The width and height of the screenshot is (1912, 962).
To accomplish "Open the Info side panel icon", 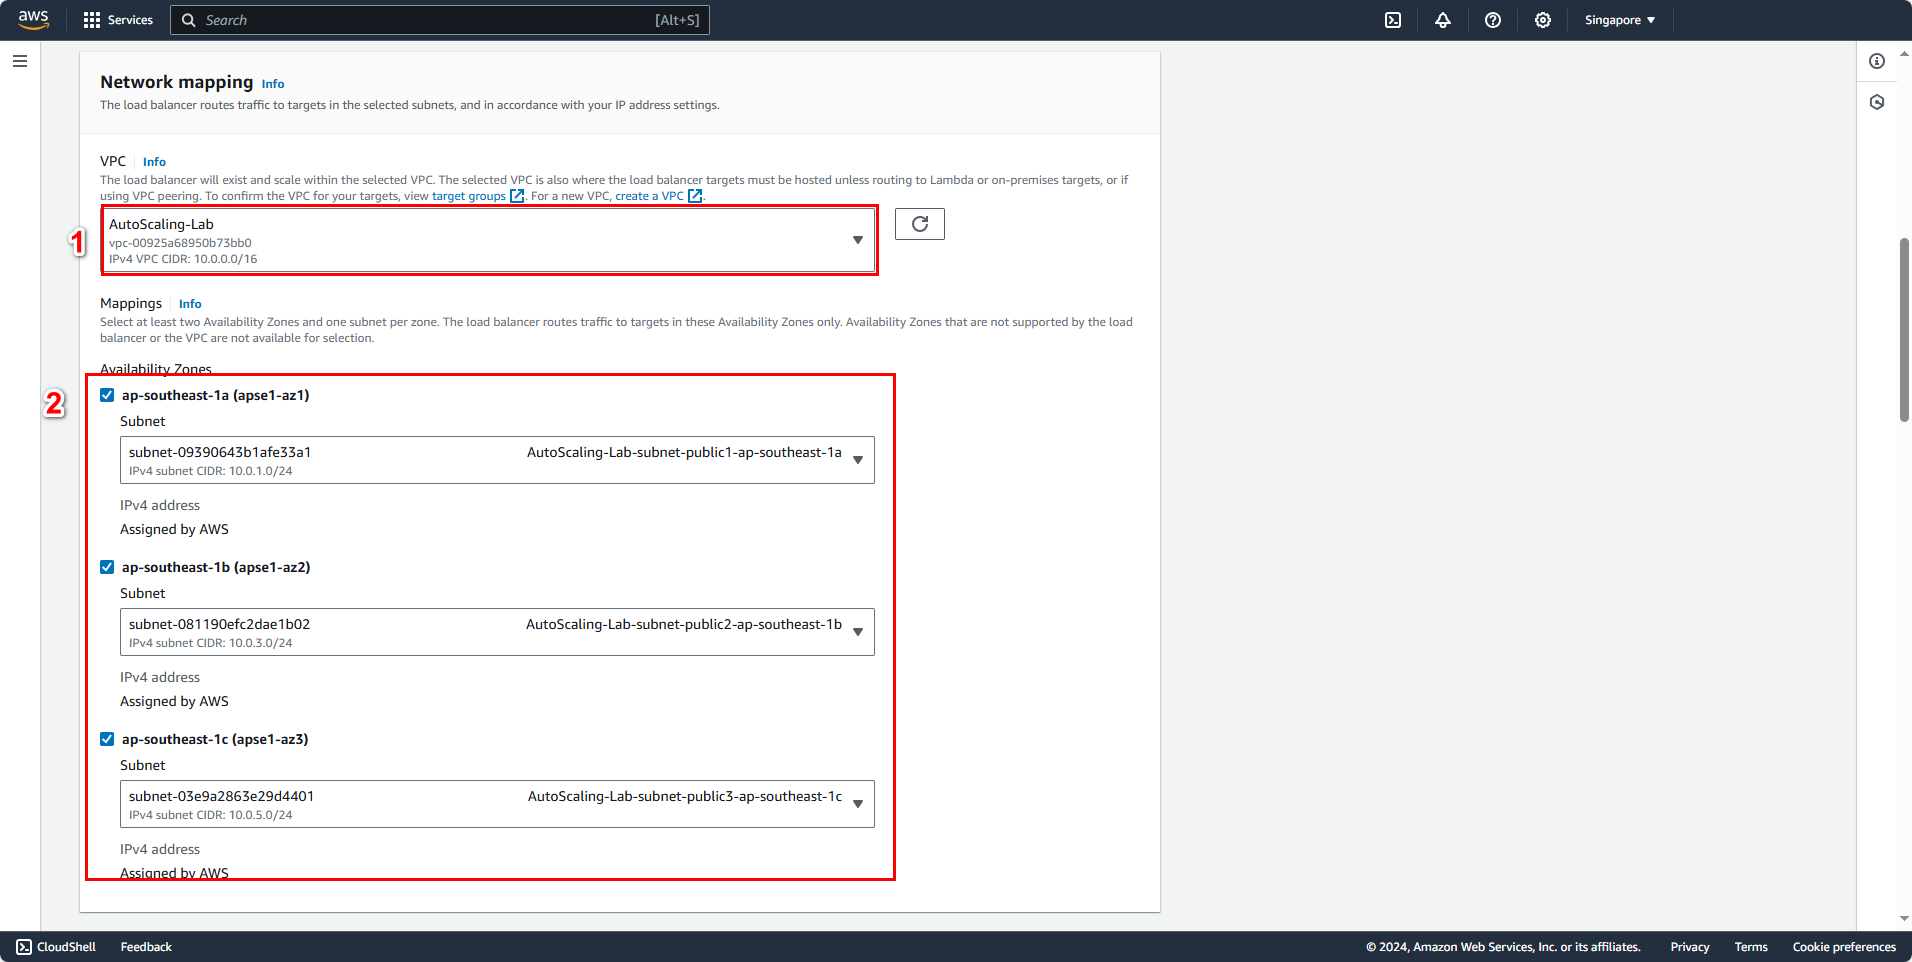I will pos(1877,61).
